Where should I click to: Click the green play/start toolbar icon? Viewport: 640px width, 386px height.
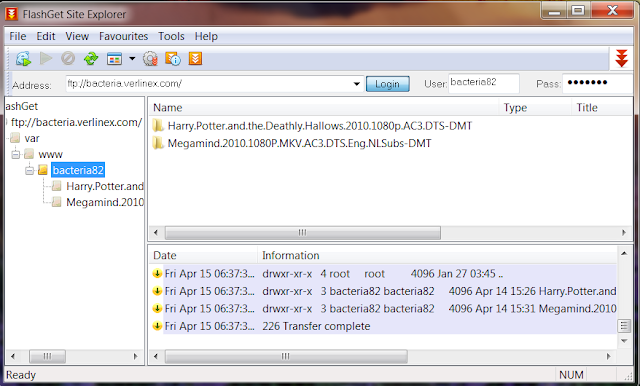(x=46, y=58)
